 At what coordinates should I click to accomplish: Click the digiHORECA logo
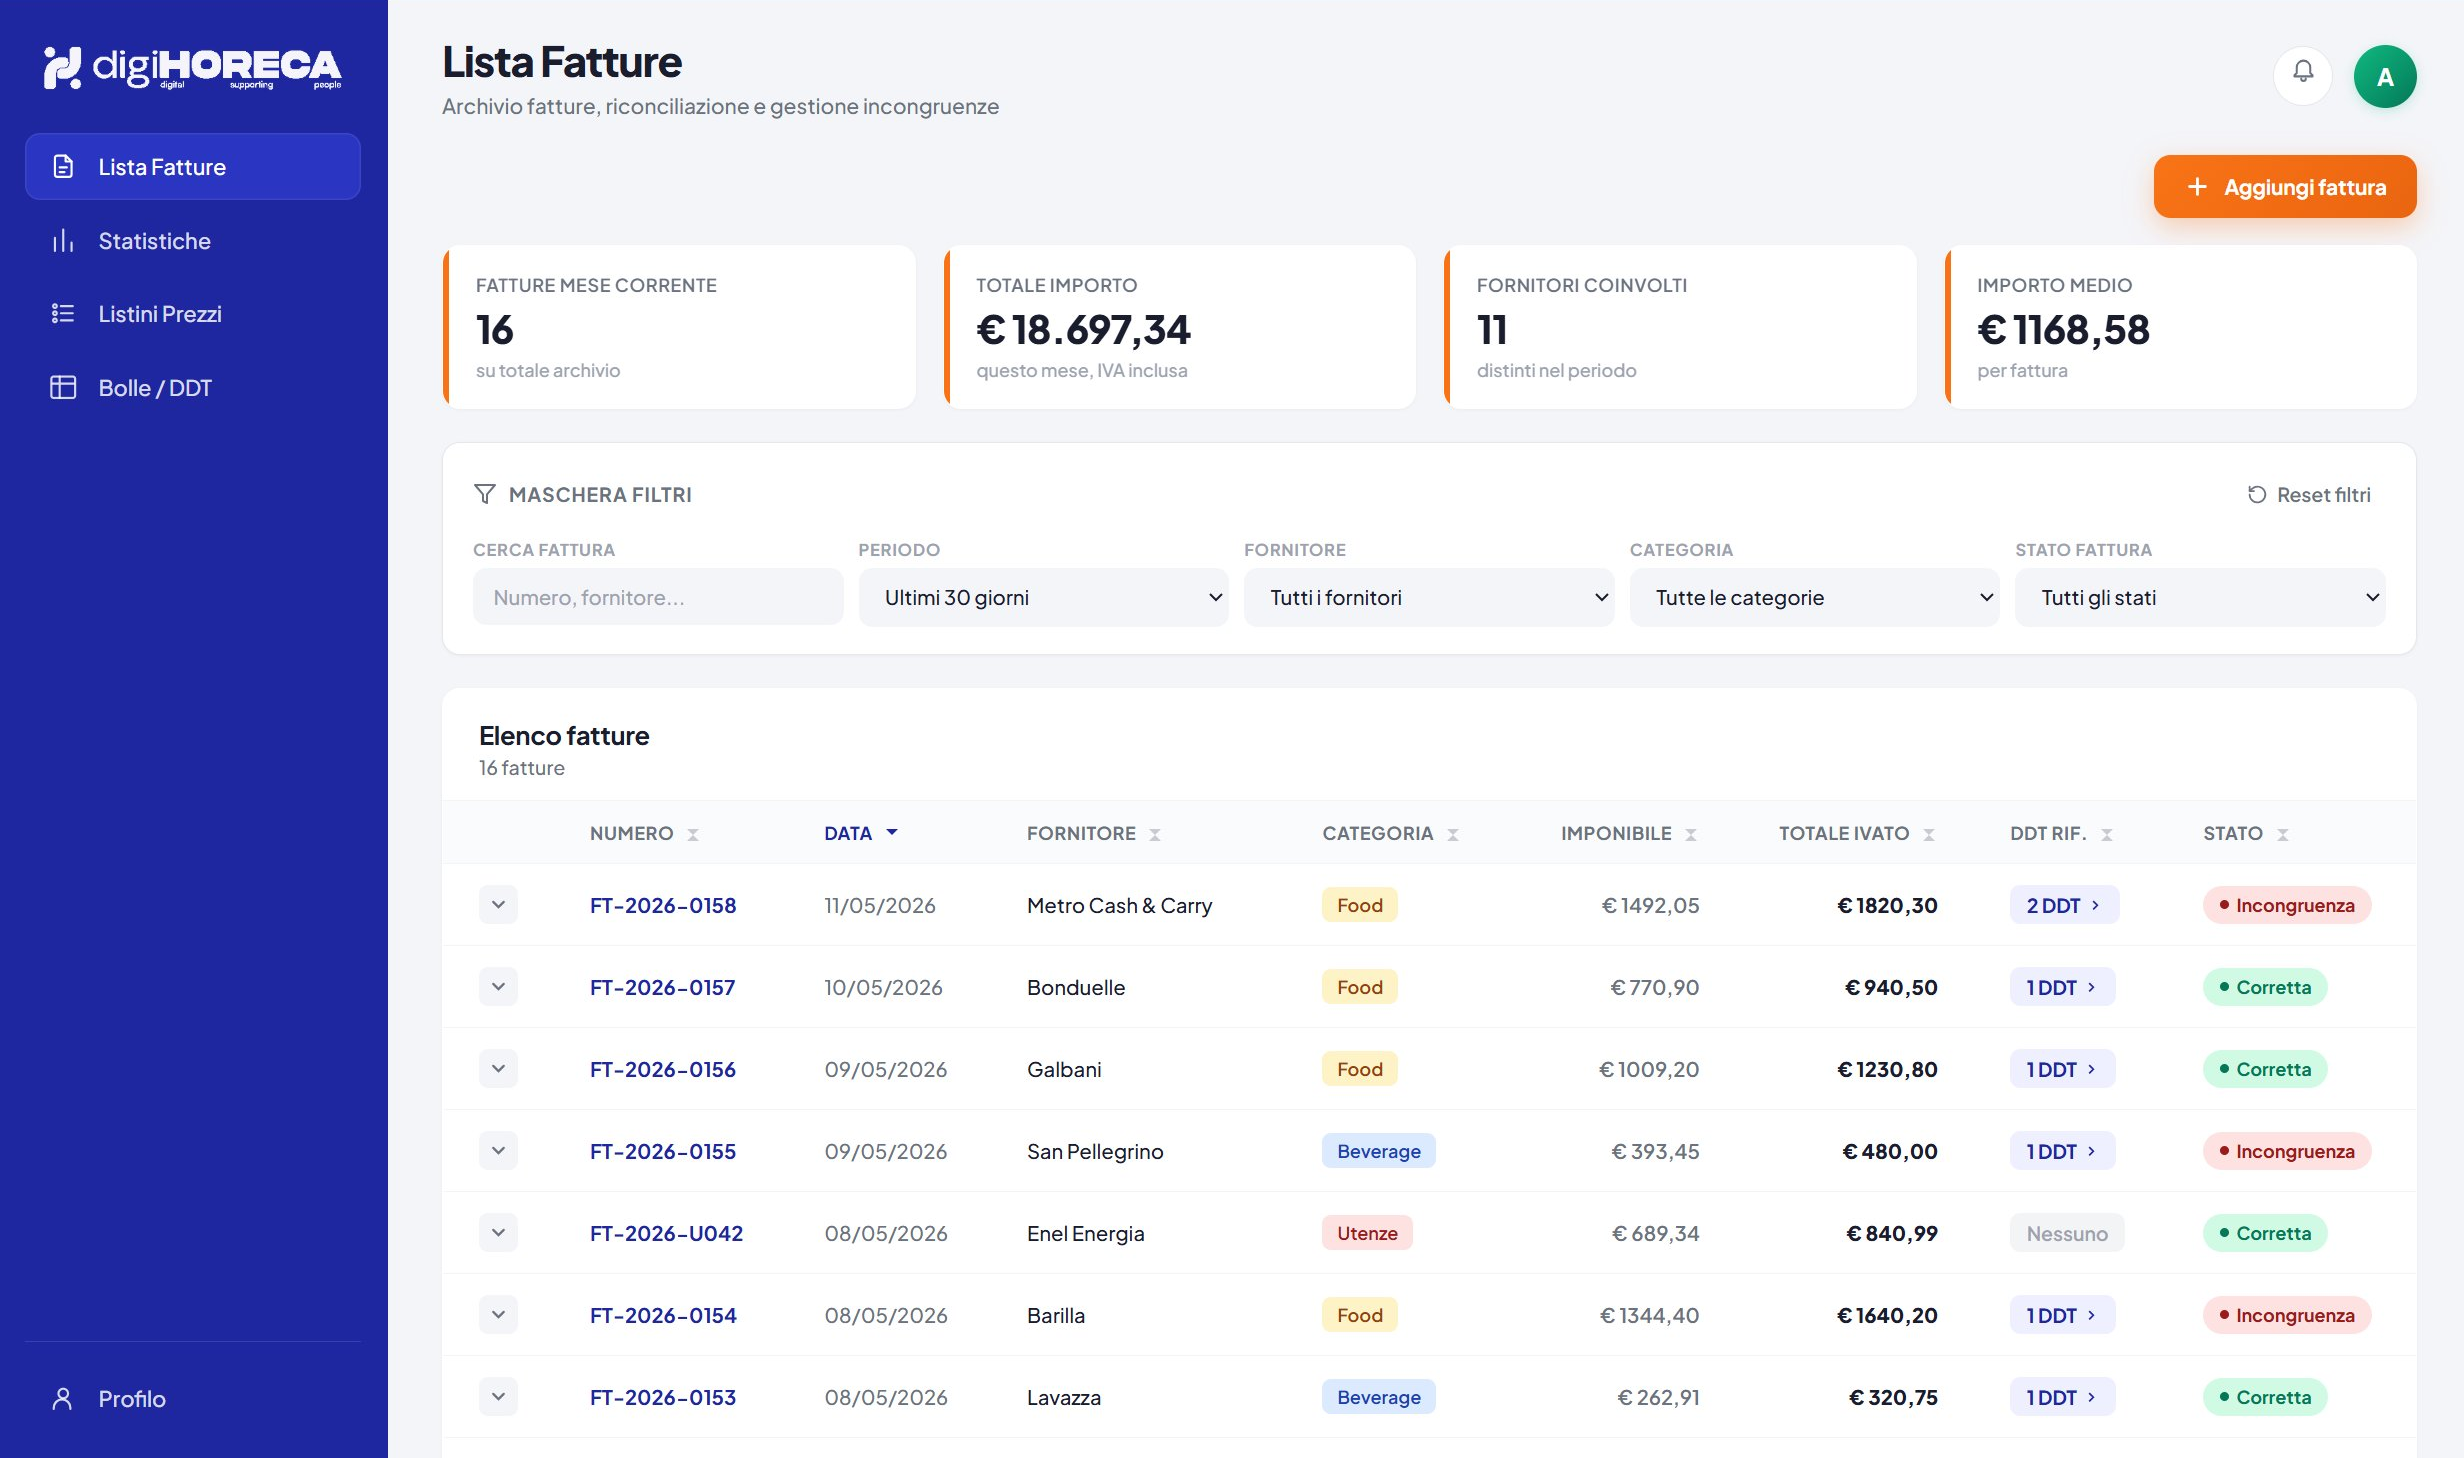[x=192, y=68]
